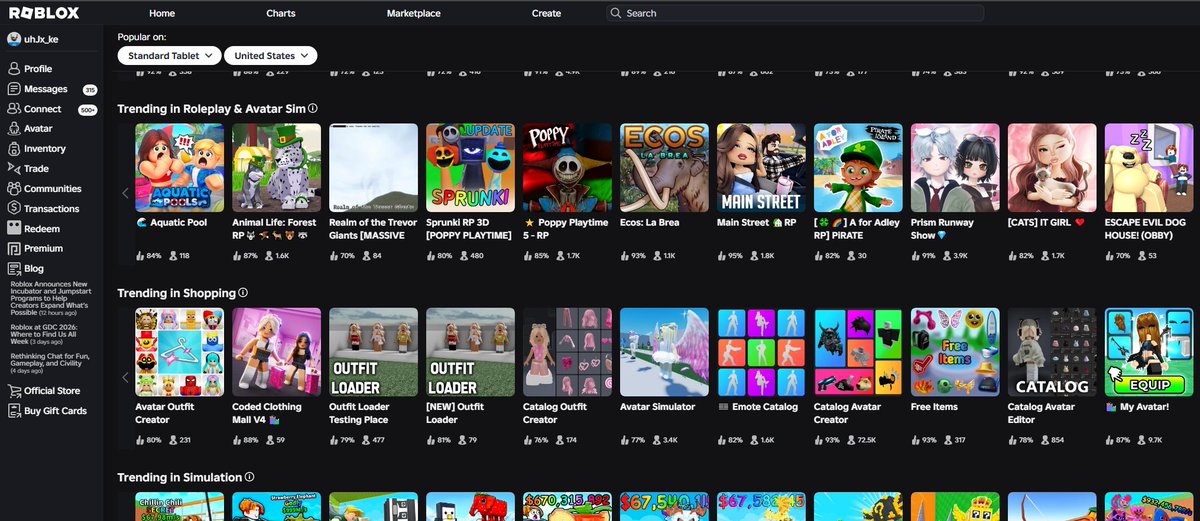Open the Redeem sidebar icon

(x=14, y=229)
